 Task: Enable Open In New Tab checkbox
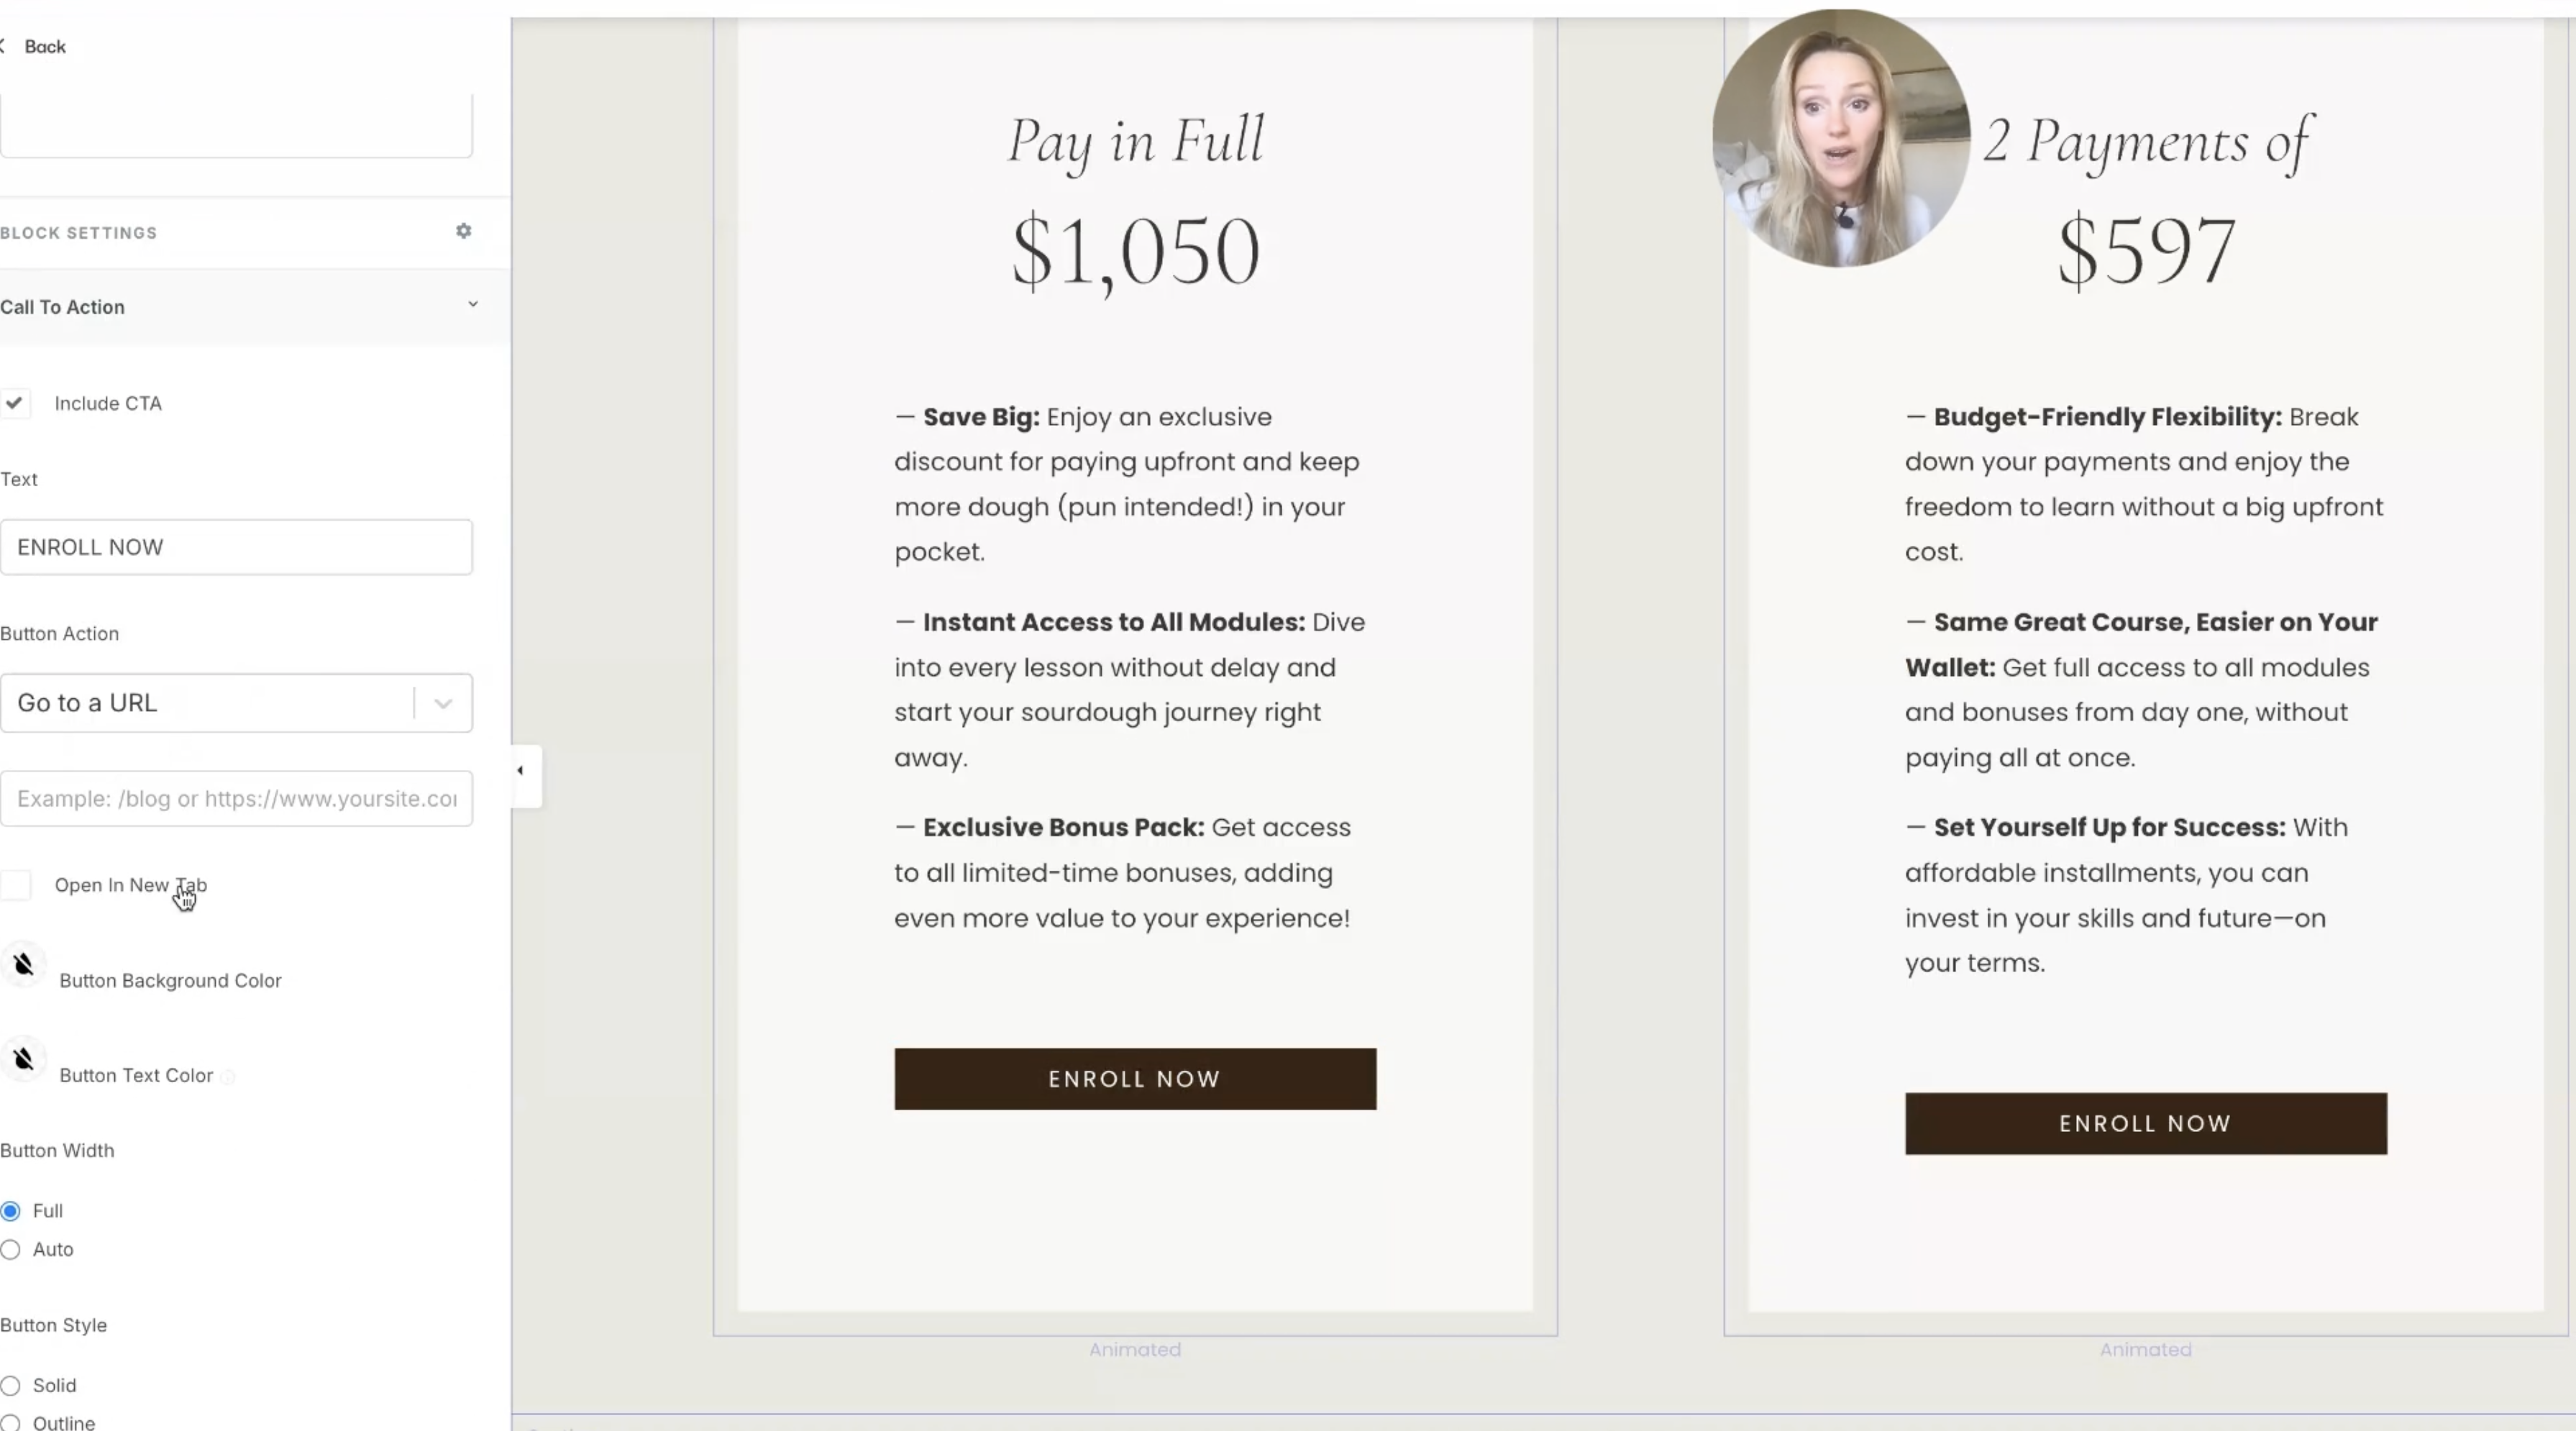[x=16, y=885]
